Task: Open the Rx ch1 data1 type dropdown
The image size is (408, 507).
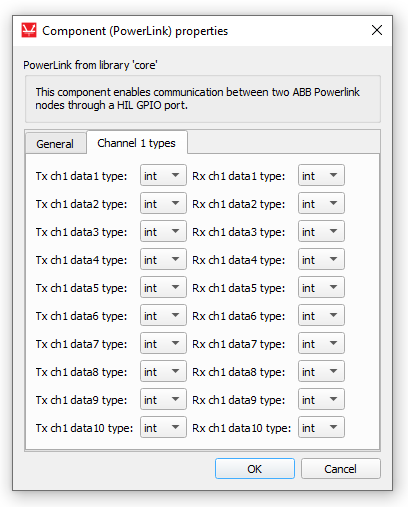Action: 321,175
